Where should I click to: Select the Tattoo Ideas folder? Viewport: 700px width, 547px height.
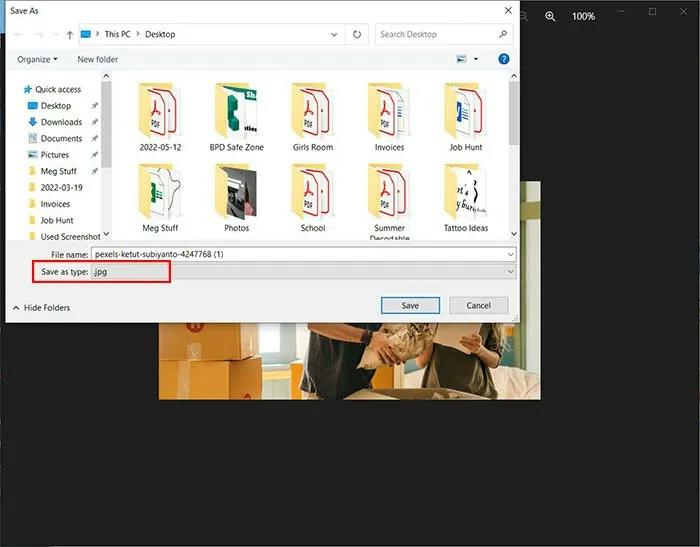(x=465, y=198)
